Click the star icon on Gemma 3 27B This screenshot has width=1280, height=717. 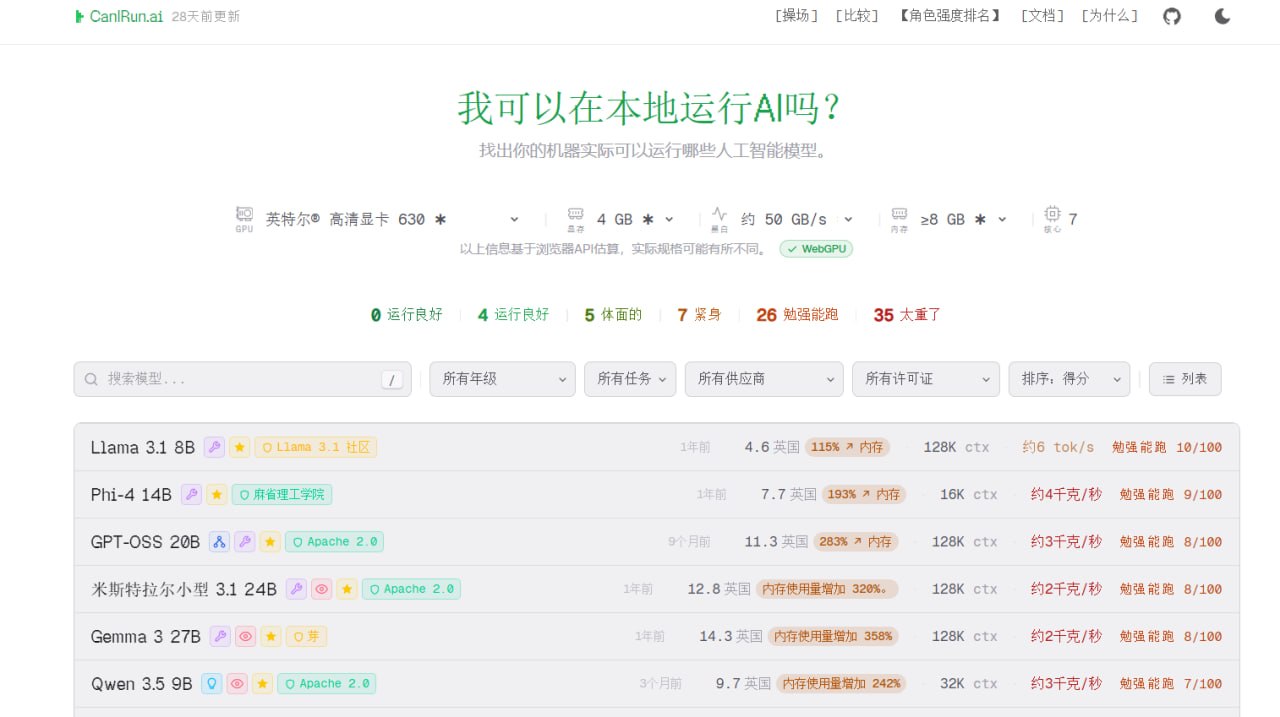tap(271, 637)
